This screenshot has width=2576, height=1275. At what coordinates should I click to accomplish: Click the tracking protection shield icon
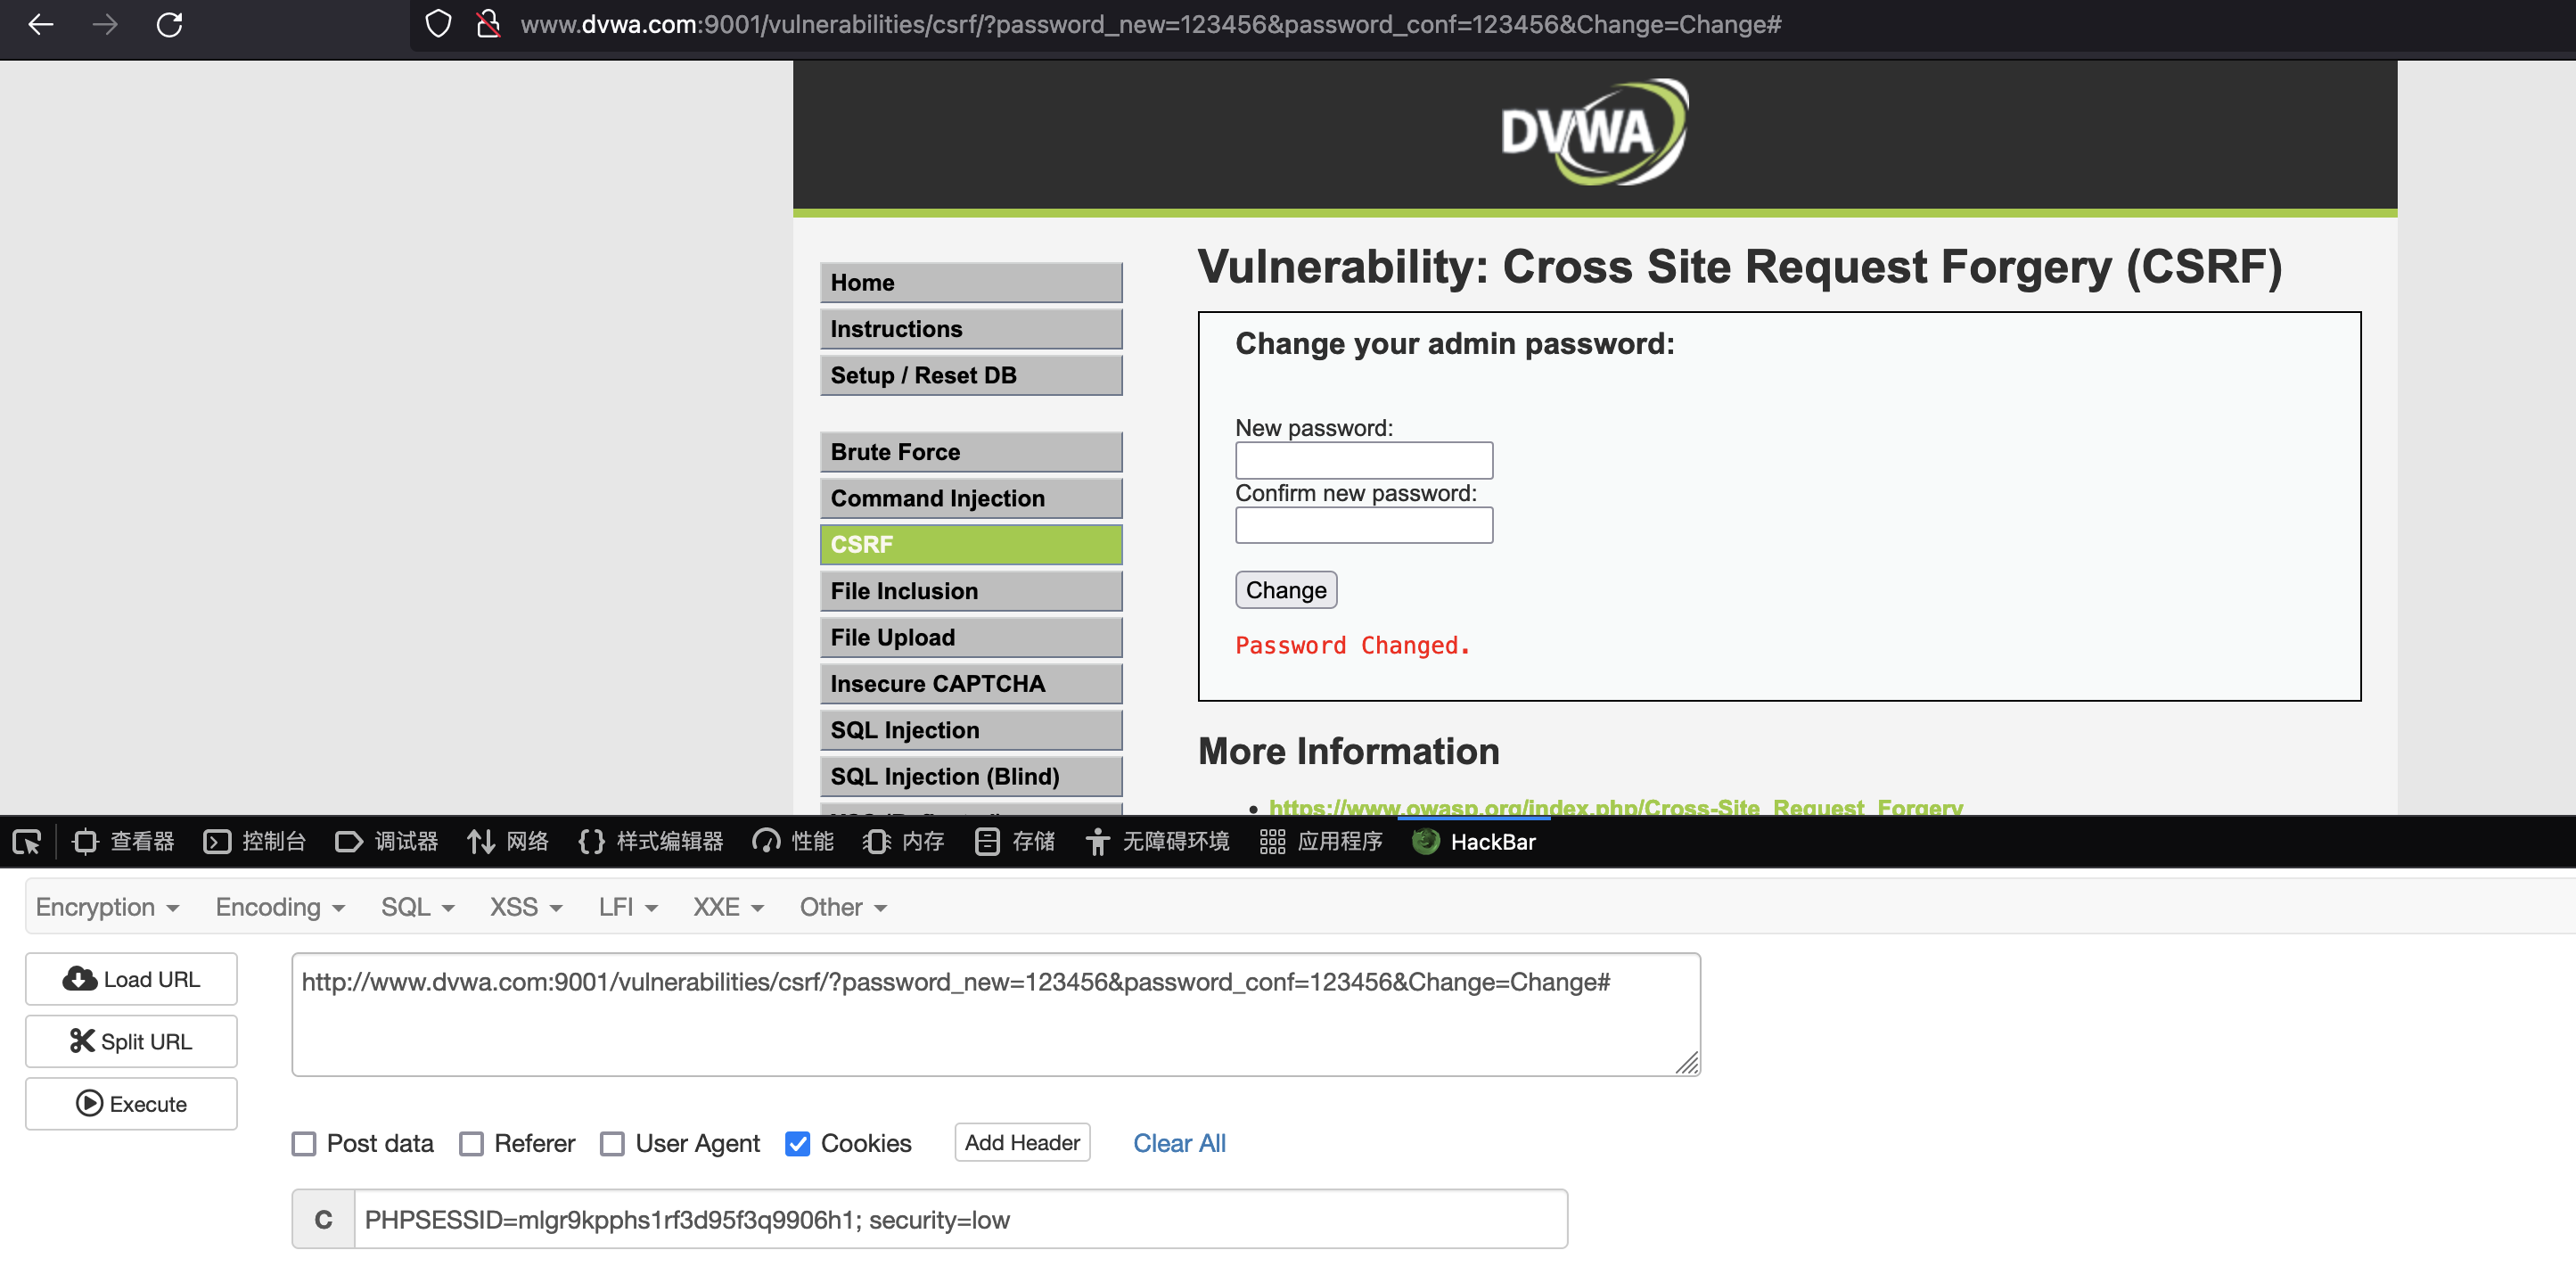(x=438, y=24)
